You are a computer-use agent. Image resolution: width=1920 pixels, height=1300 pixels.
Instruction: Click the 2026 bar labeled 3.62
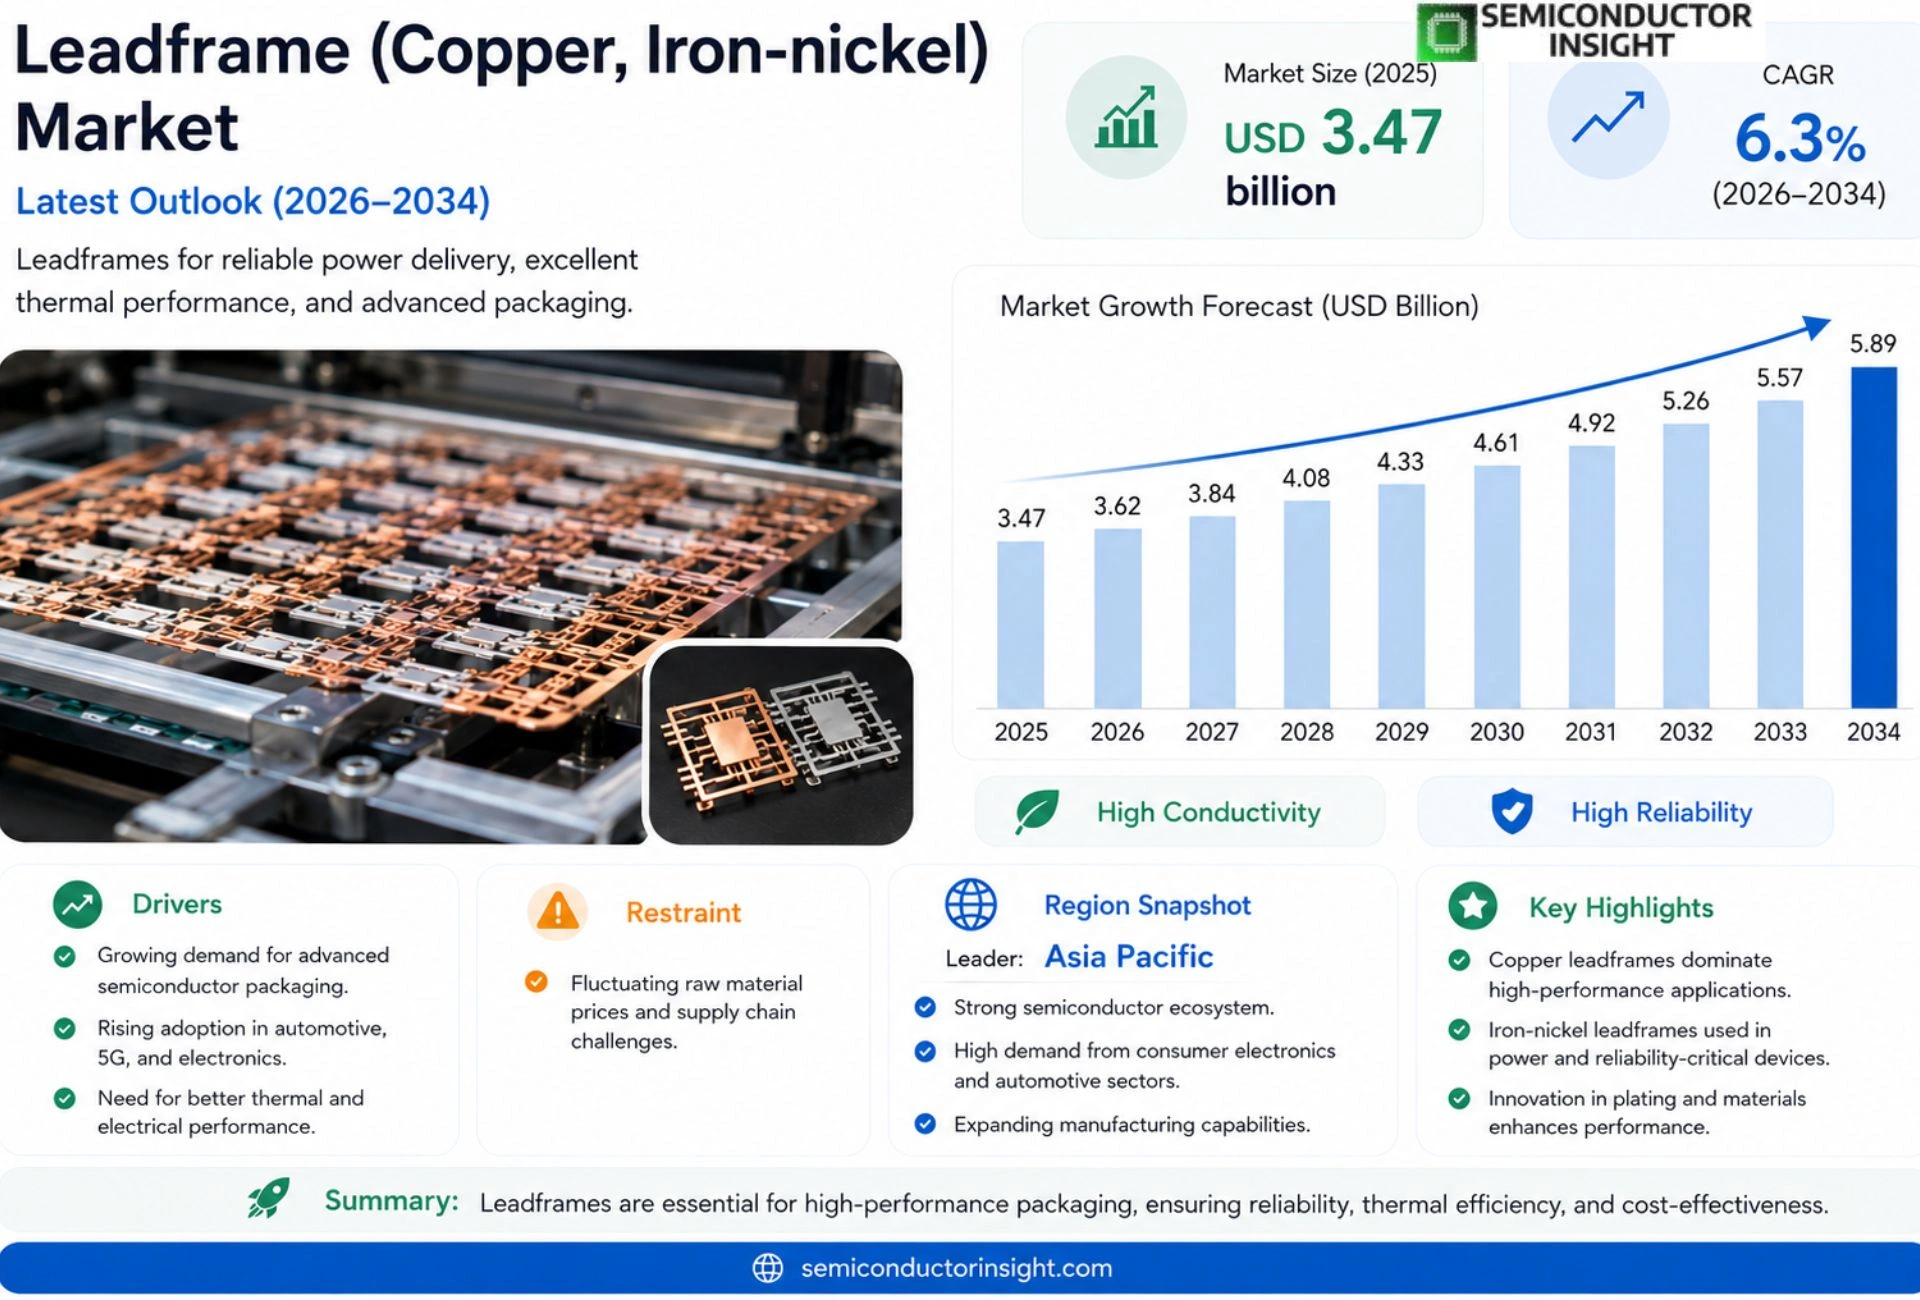pyautogui.click(x=1117, y=618)
